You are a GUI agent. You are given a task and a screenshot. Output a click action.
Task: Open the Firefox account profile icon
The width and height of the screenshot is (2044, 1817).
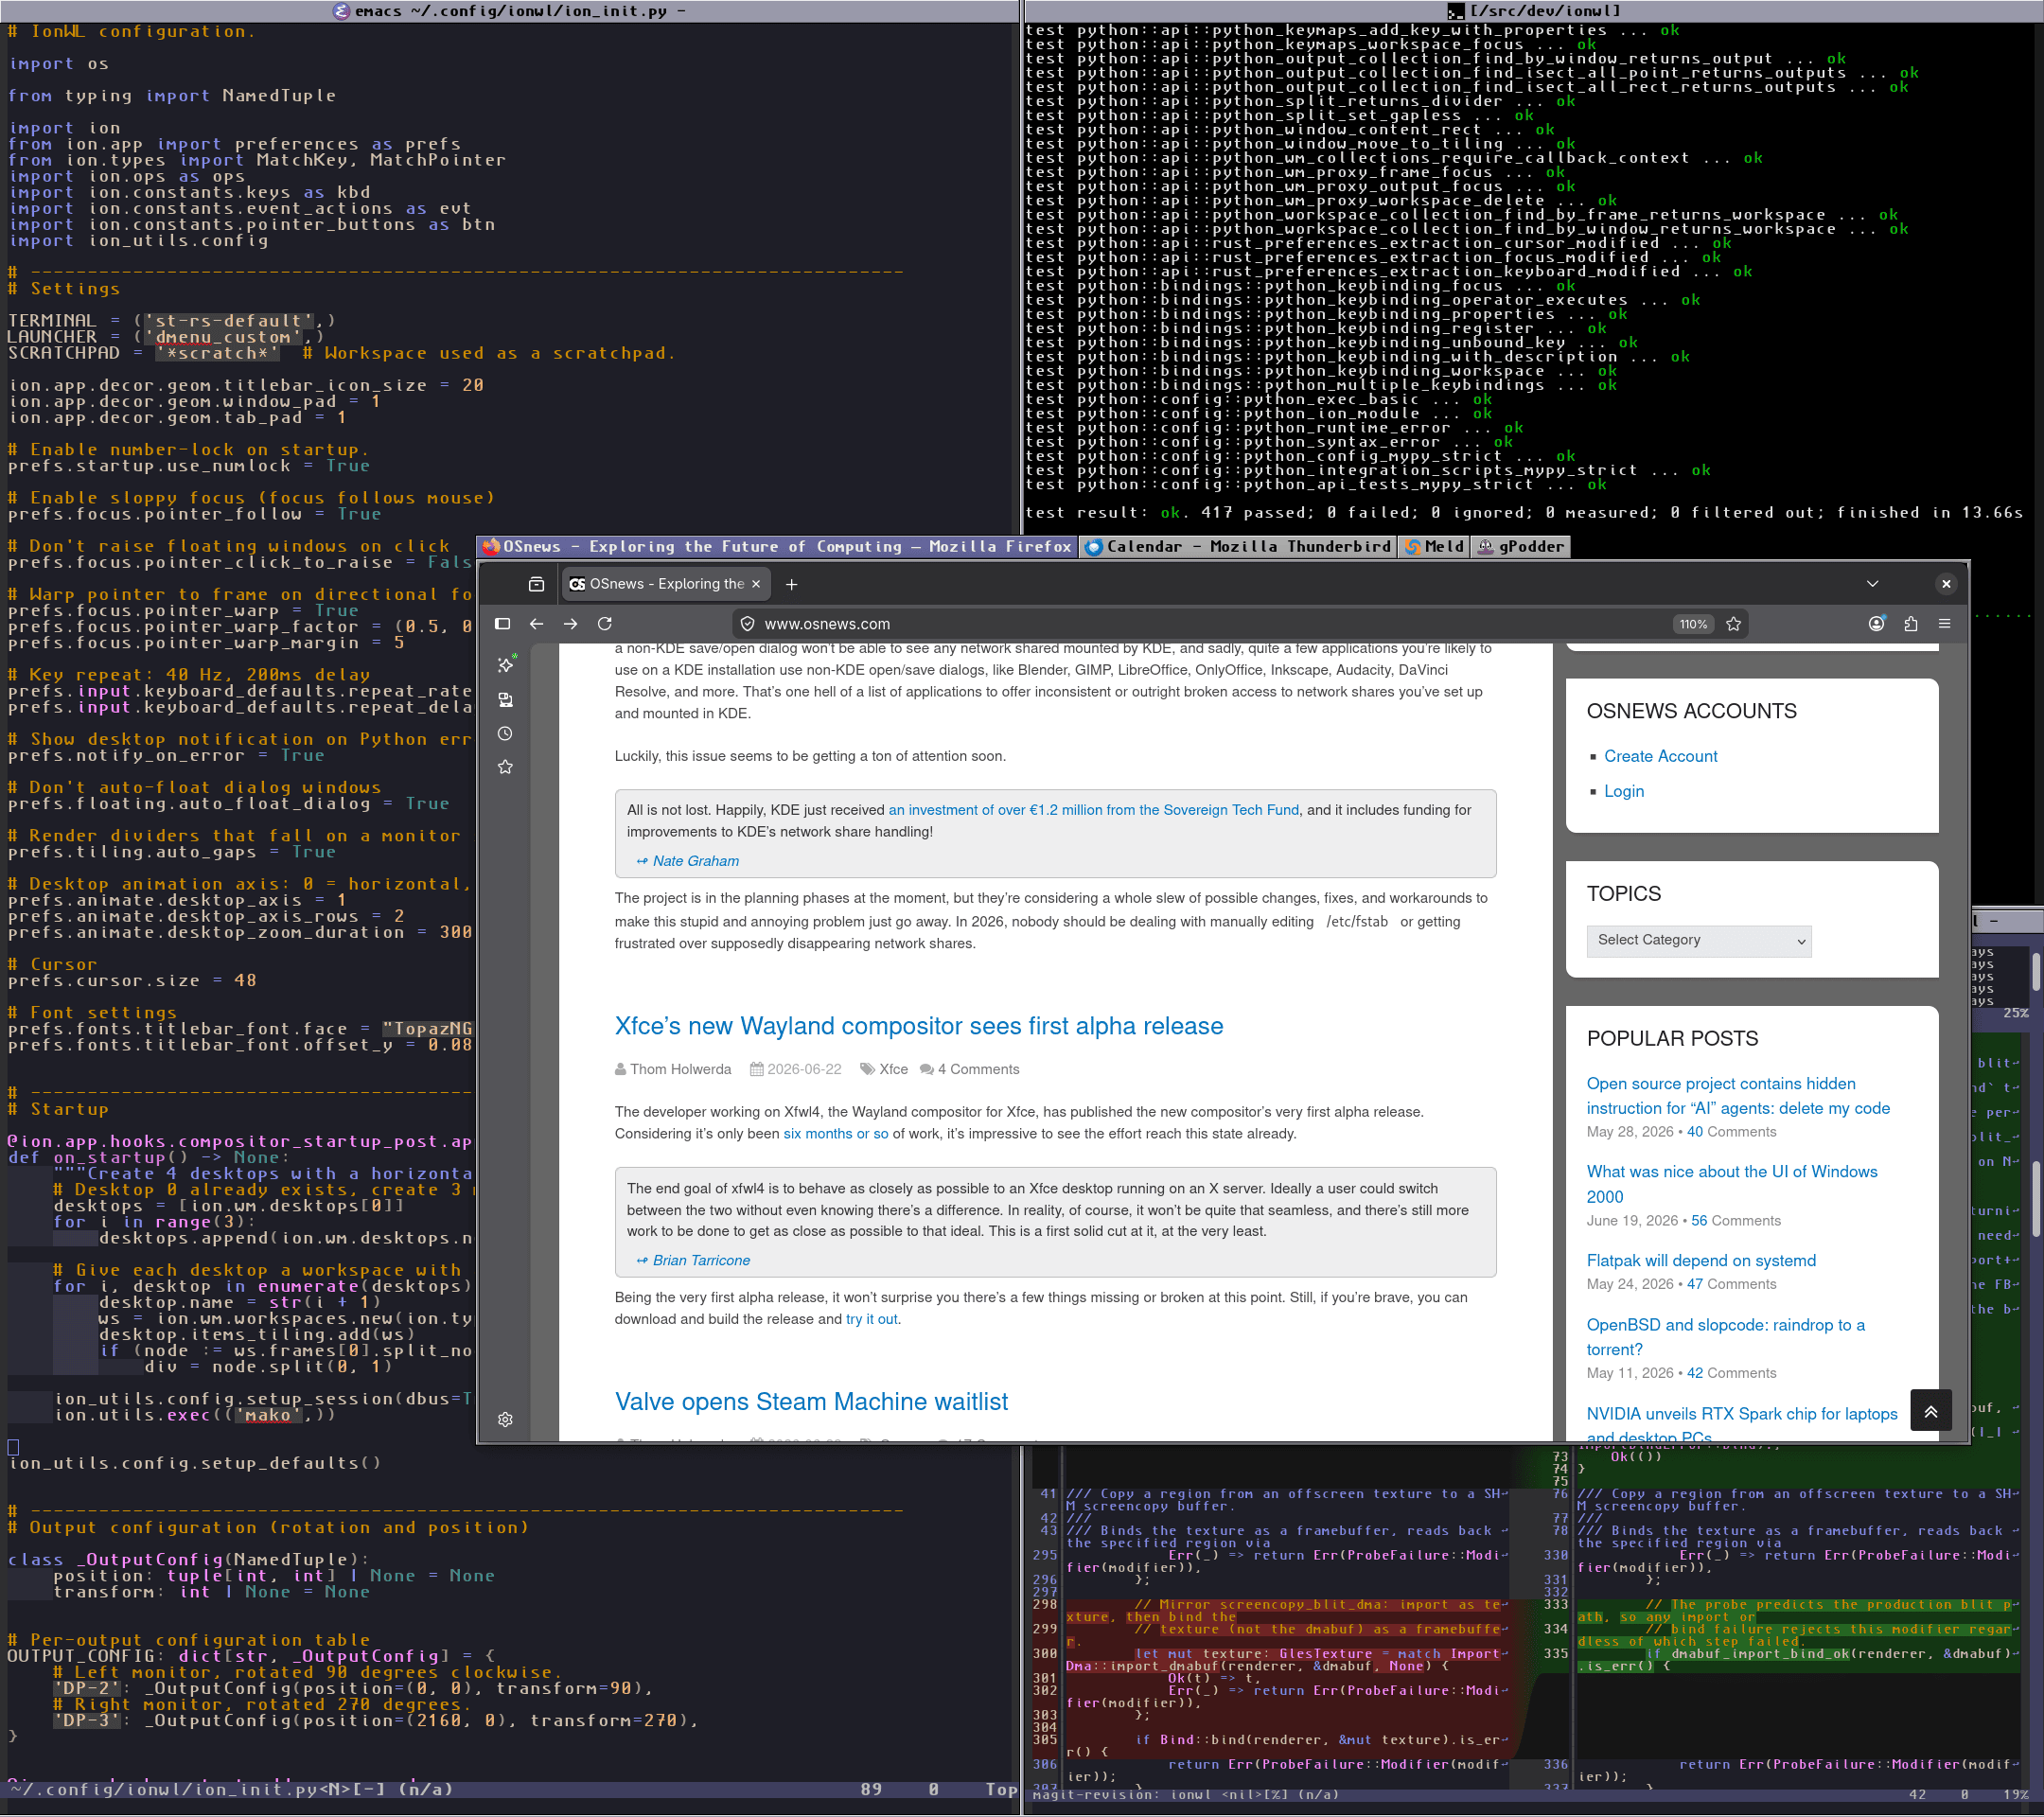[1877, 624]
